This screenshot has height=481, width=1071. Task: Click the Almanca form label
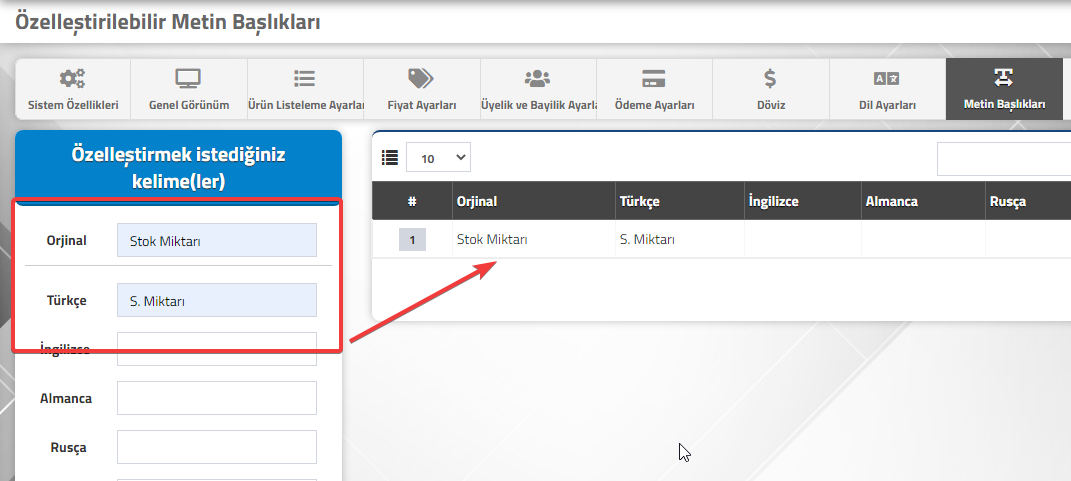pyautogui.click(x=66, y=398)
